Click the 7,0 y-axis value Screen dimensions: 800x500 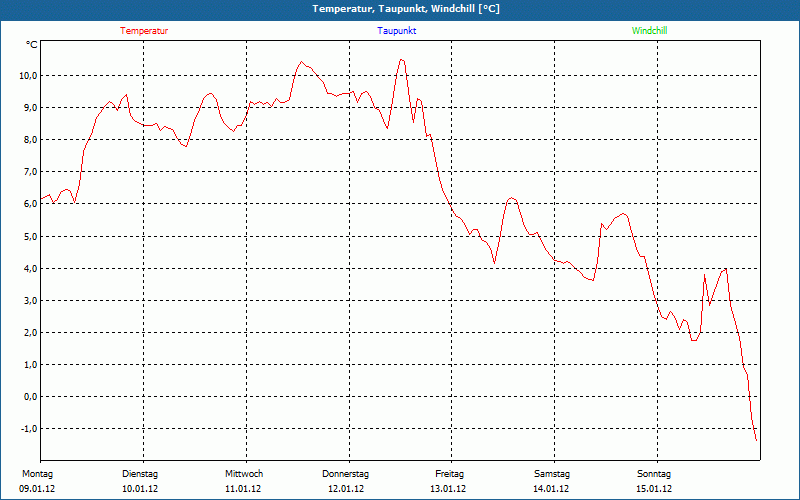(30, 172)
